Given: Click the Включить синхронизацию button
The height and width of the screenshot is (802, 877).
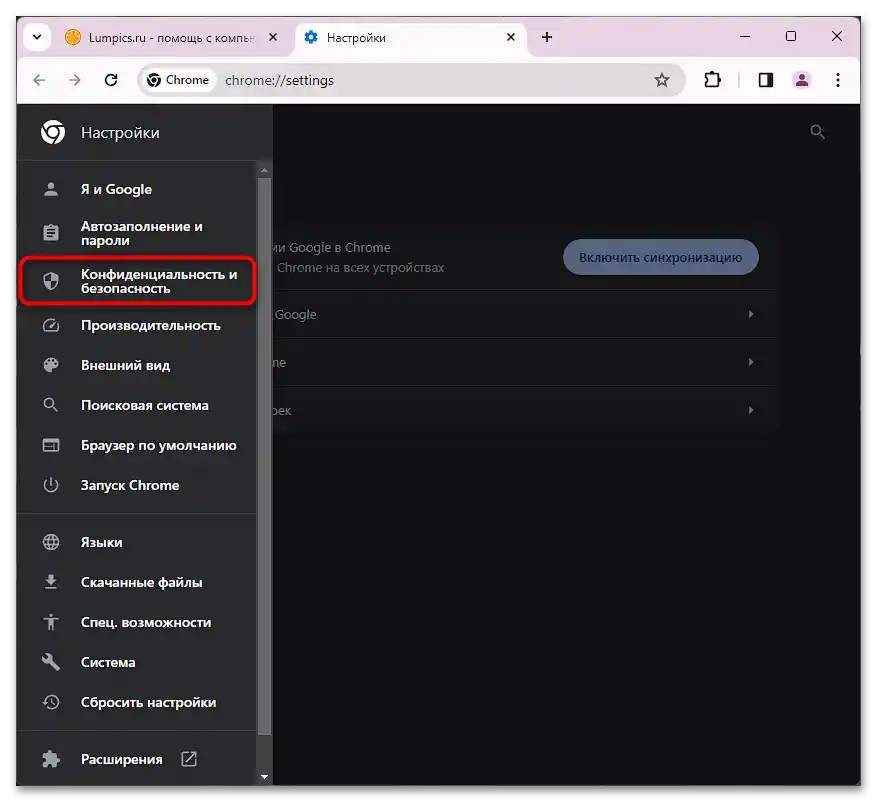Looking at the screenshot, I should point(659,257).
